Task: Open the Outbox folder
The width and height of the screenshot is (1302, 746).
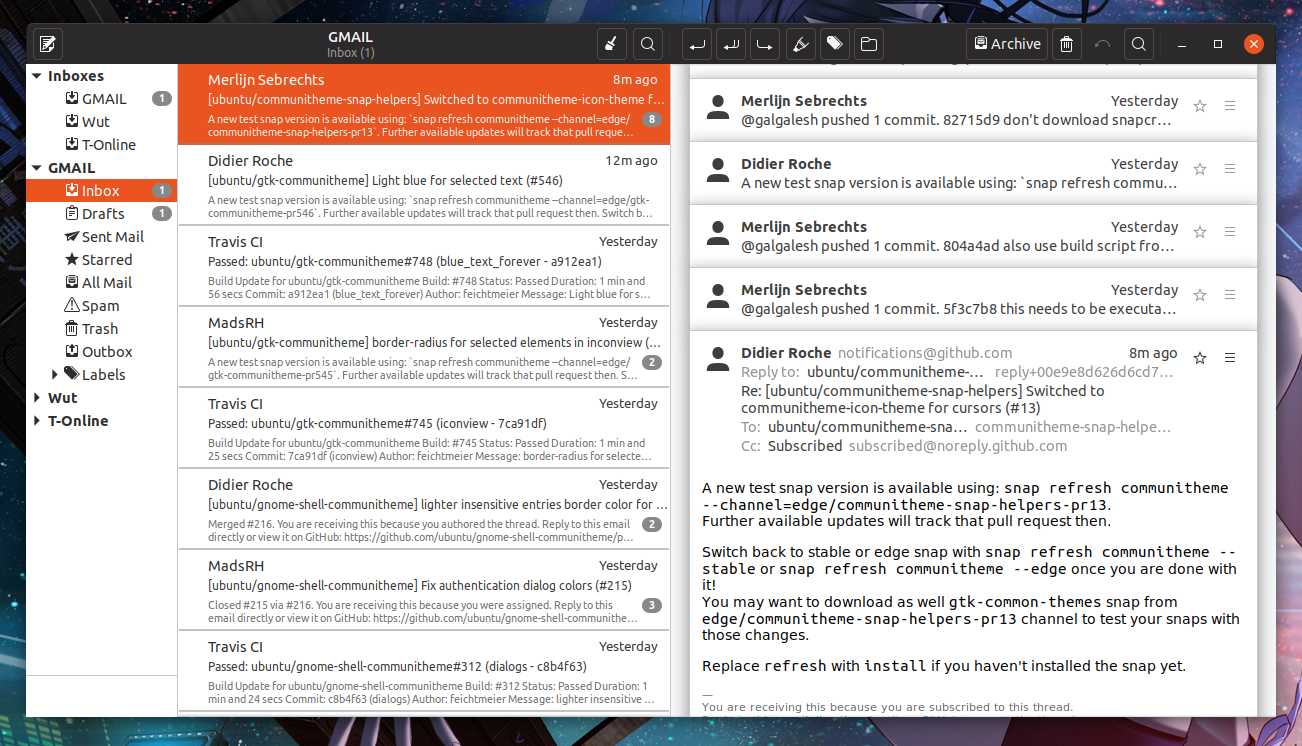Action: pyautogui.click(x=101, y=352)
